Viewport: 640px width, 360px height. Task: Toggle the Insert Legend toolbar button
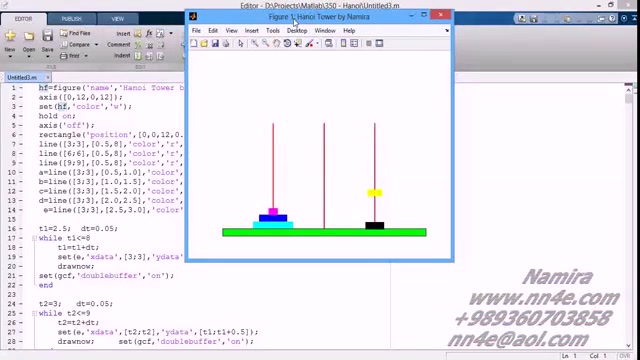click(354, 43)
